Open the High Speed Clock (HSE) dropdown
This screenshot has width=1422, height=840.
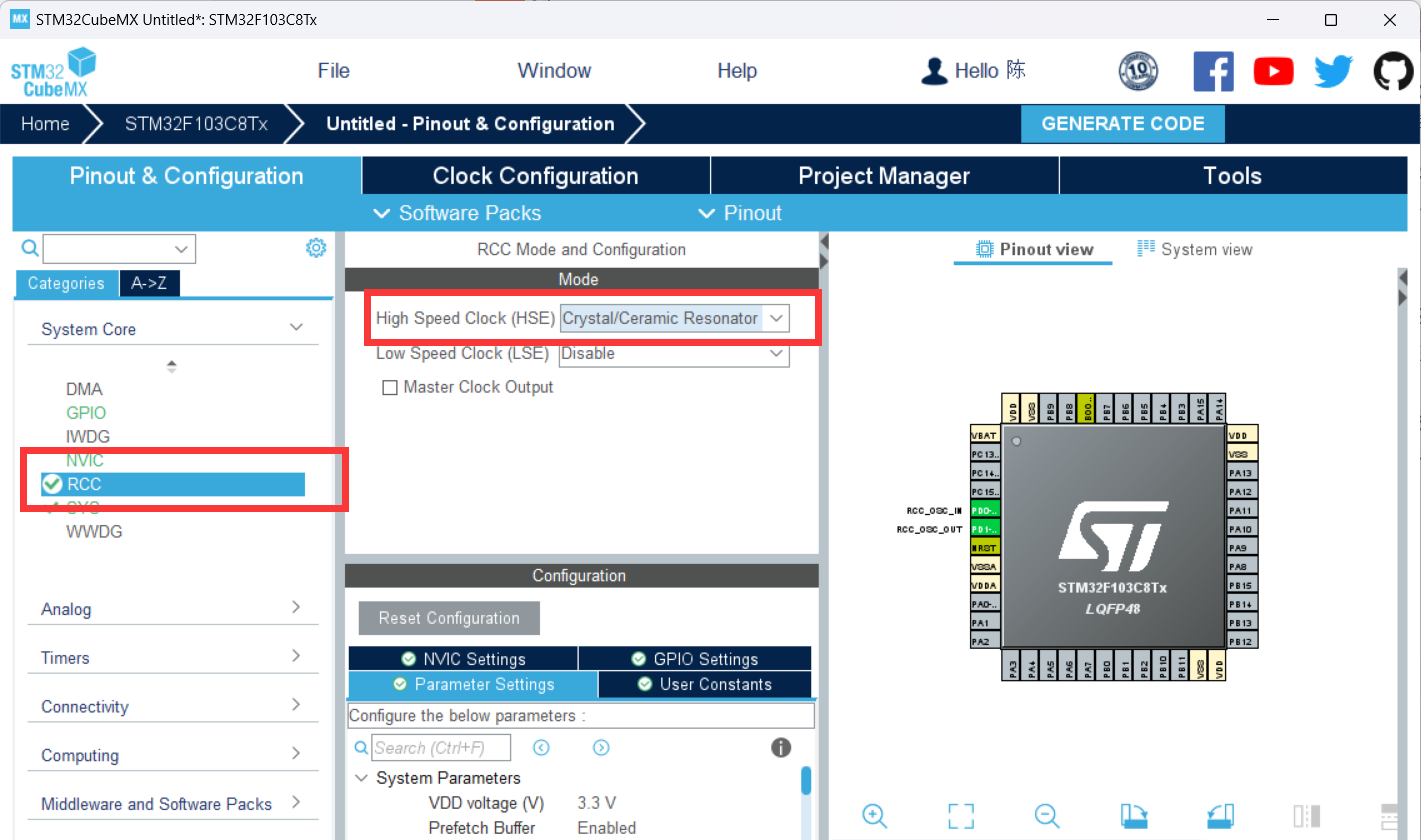pyautogui.click(x=776, y=318)
